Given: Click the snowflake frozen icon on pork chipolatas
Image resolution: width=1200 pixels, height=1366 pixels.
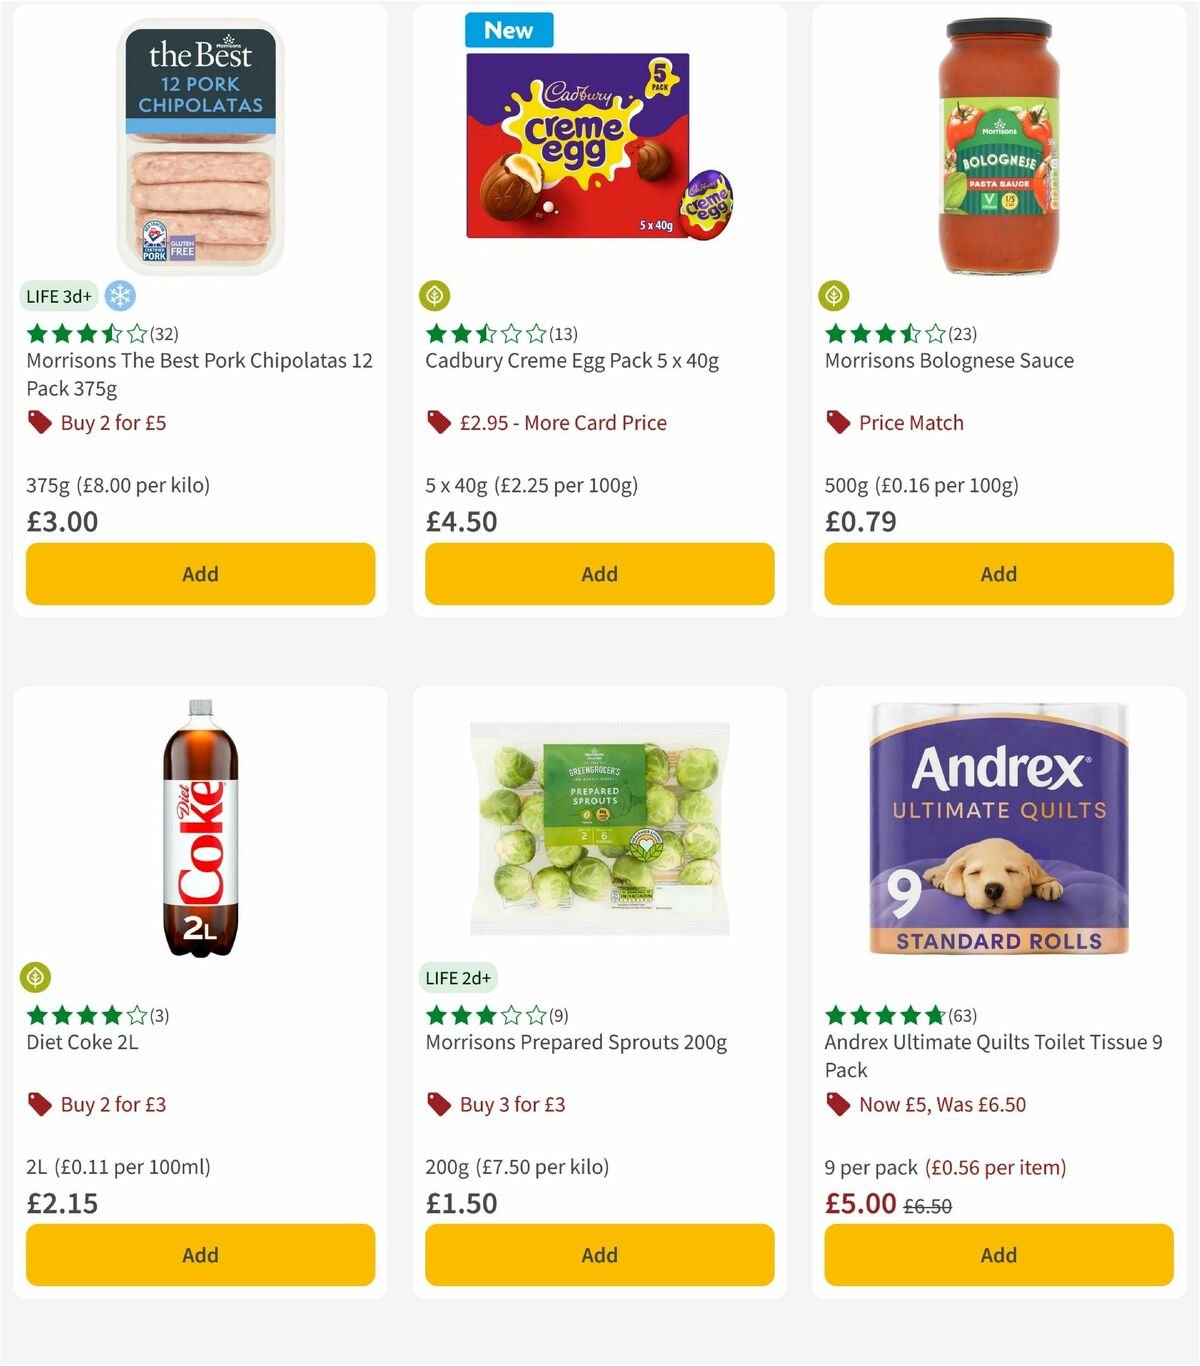Looking at the screenshot, I should pos(120,296).
